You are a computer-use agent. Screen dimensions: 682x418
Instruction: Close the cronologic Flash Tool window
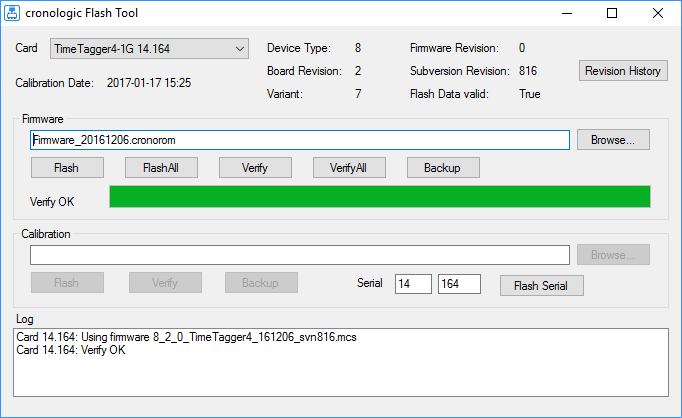[658, 13]
